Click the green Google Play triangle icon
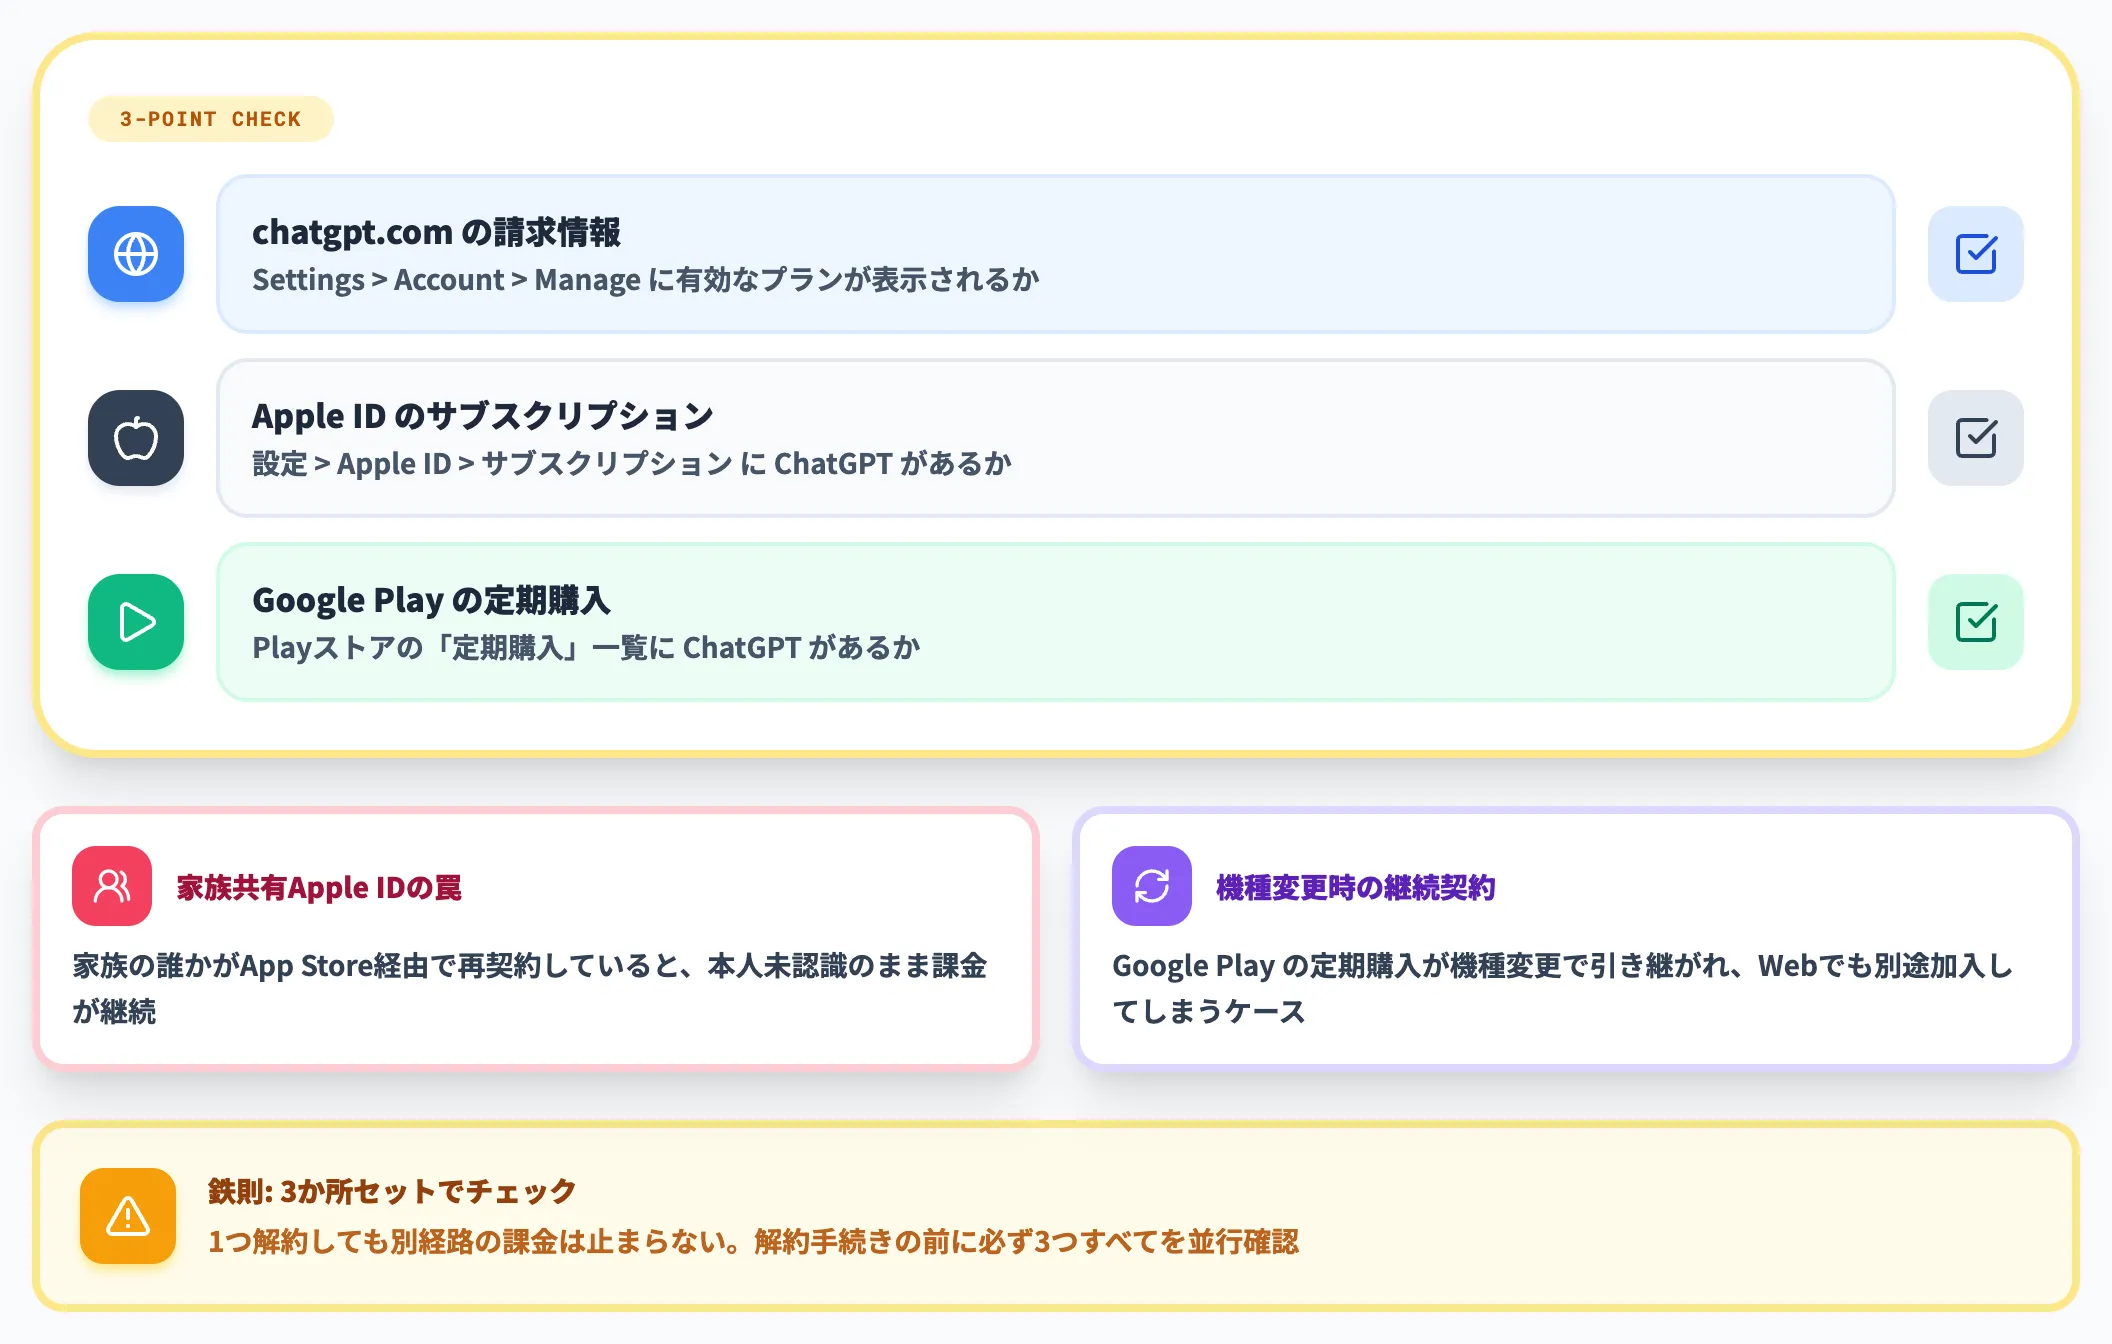2112x1344 pixels. click(136, 622)
